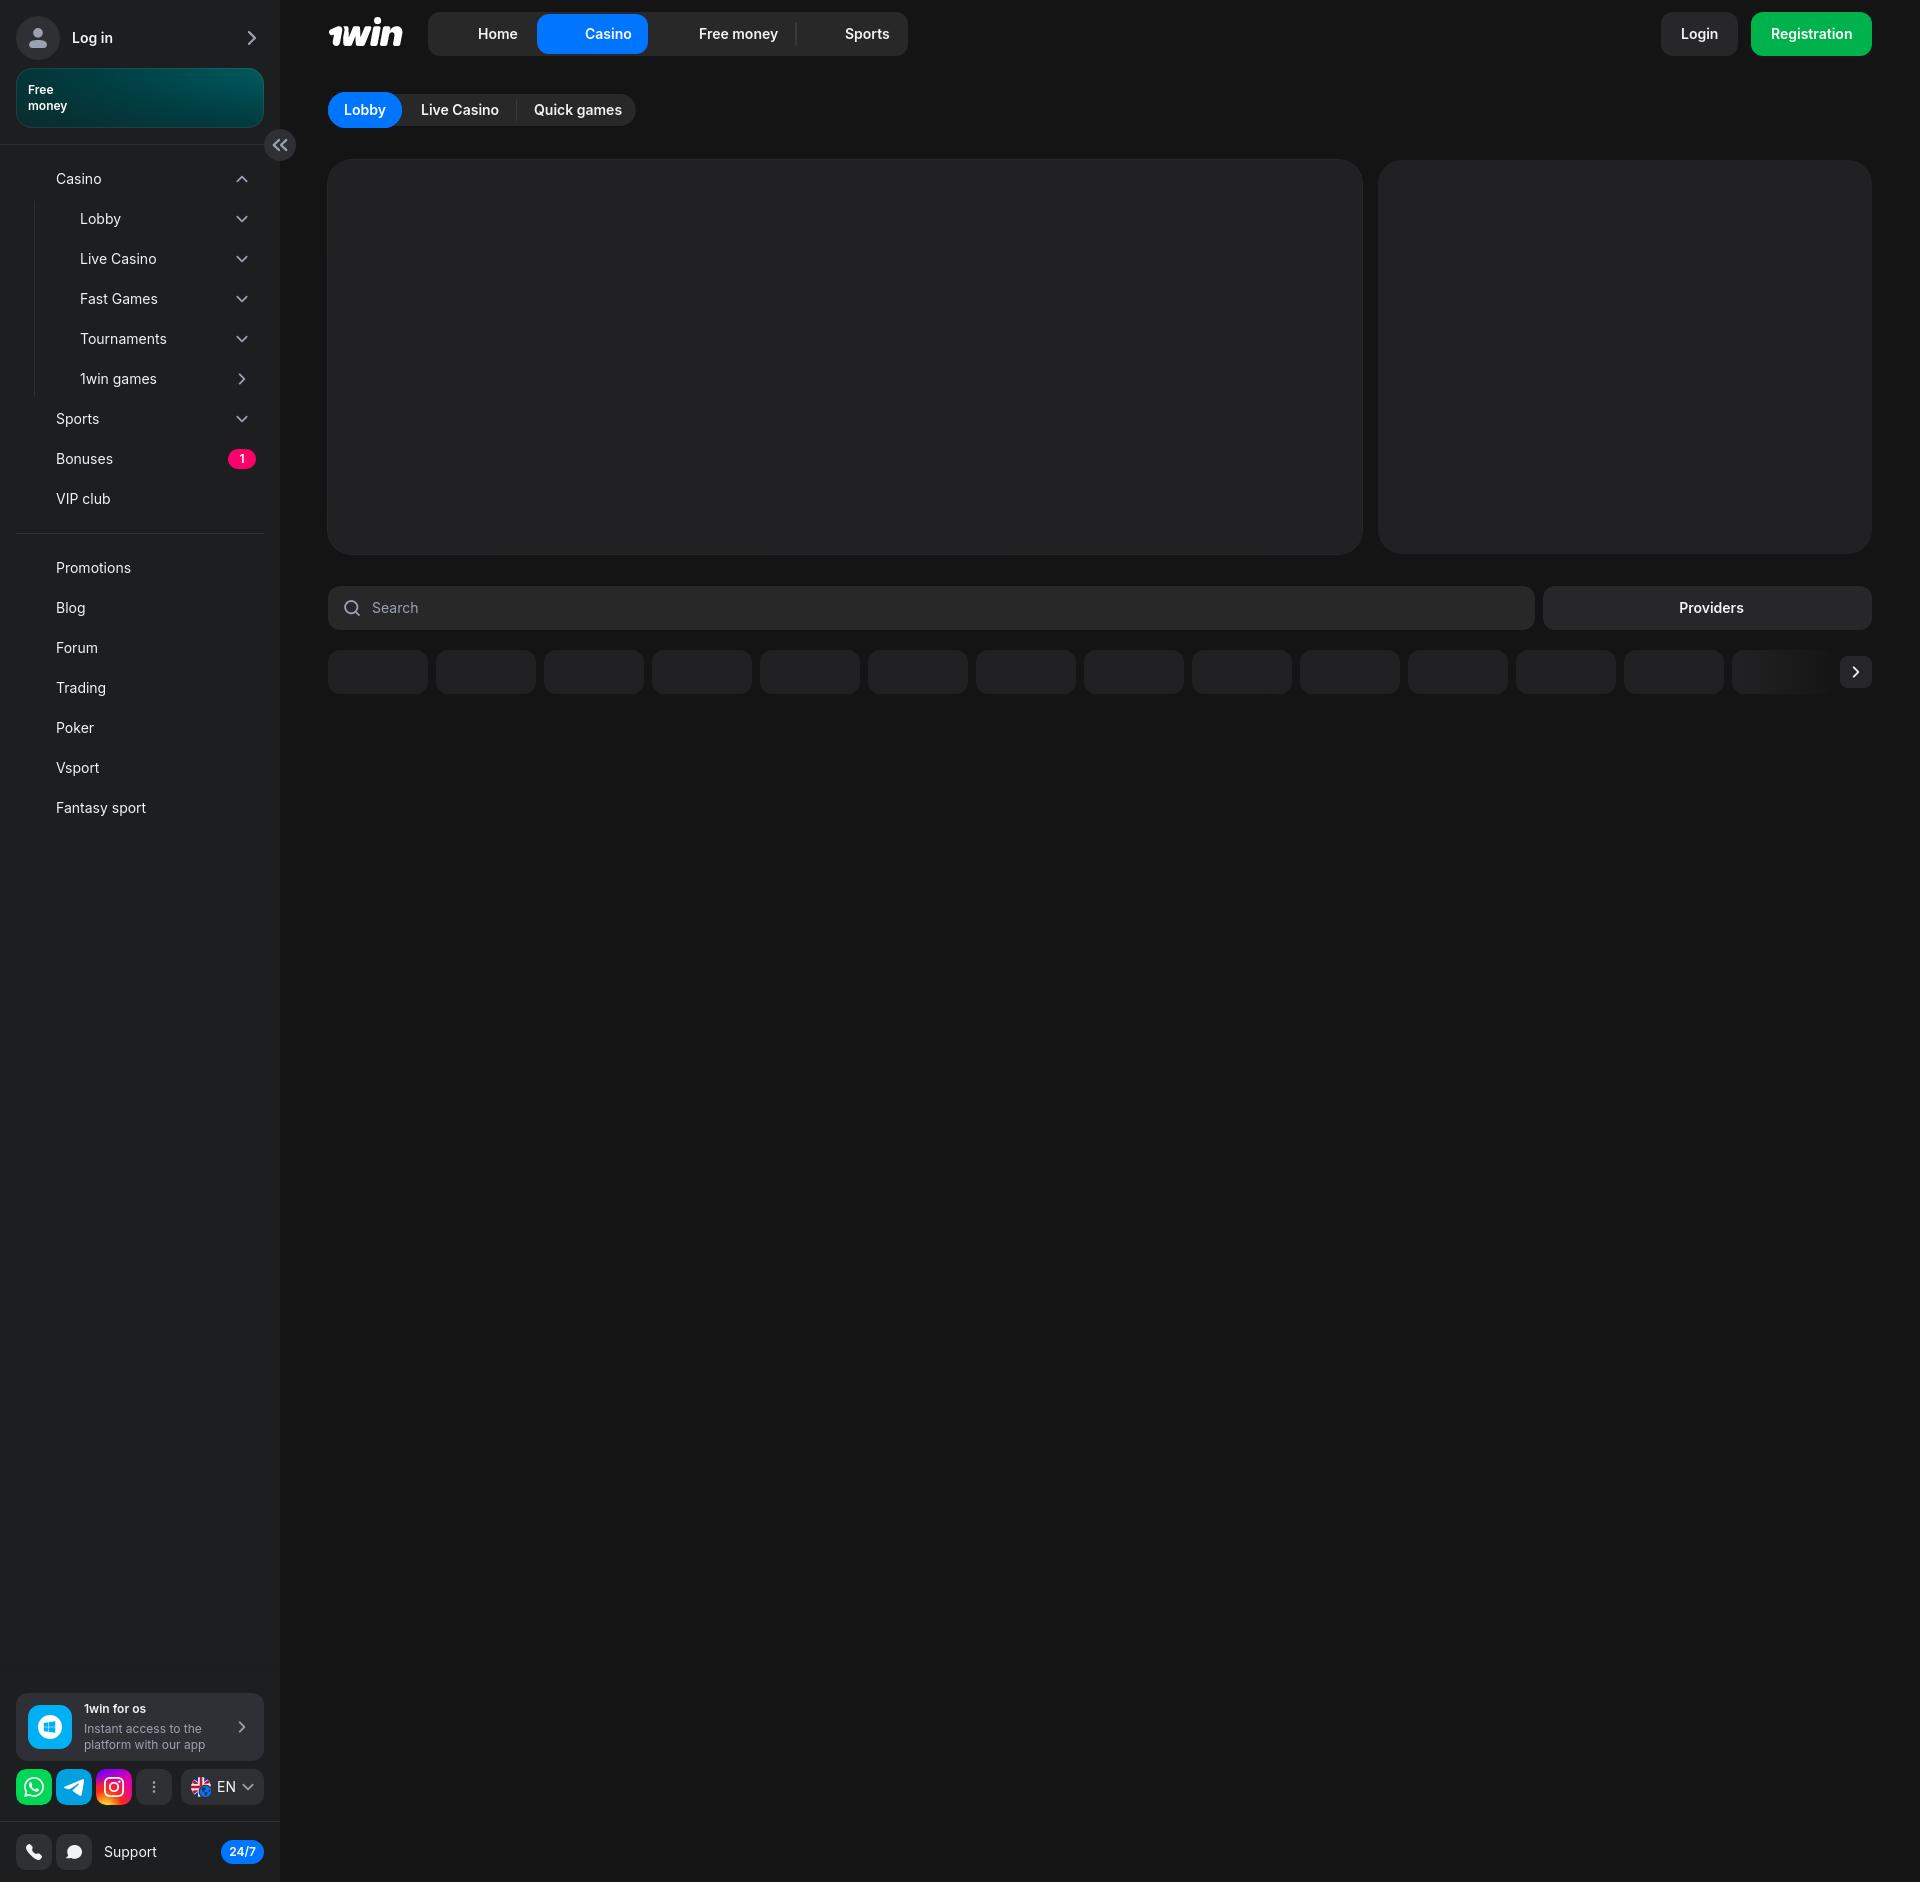This screenshot has width=1920, height=1882.
Task: Open Free money in top navigation
Action: 737,34
